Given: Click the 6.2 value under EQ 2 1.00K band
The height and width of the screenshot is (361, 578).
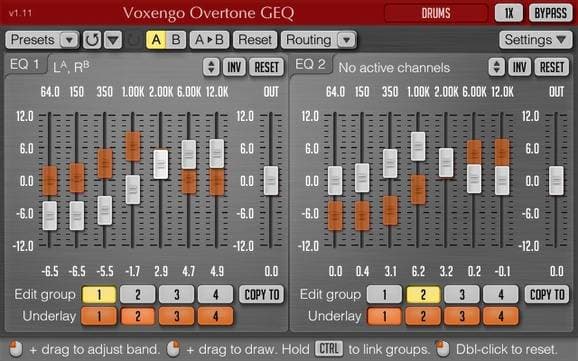Looking at the screenshot, I should (418, 272).
